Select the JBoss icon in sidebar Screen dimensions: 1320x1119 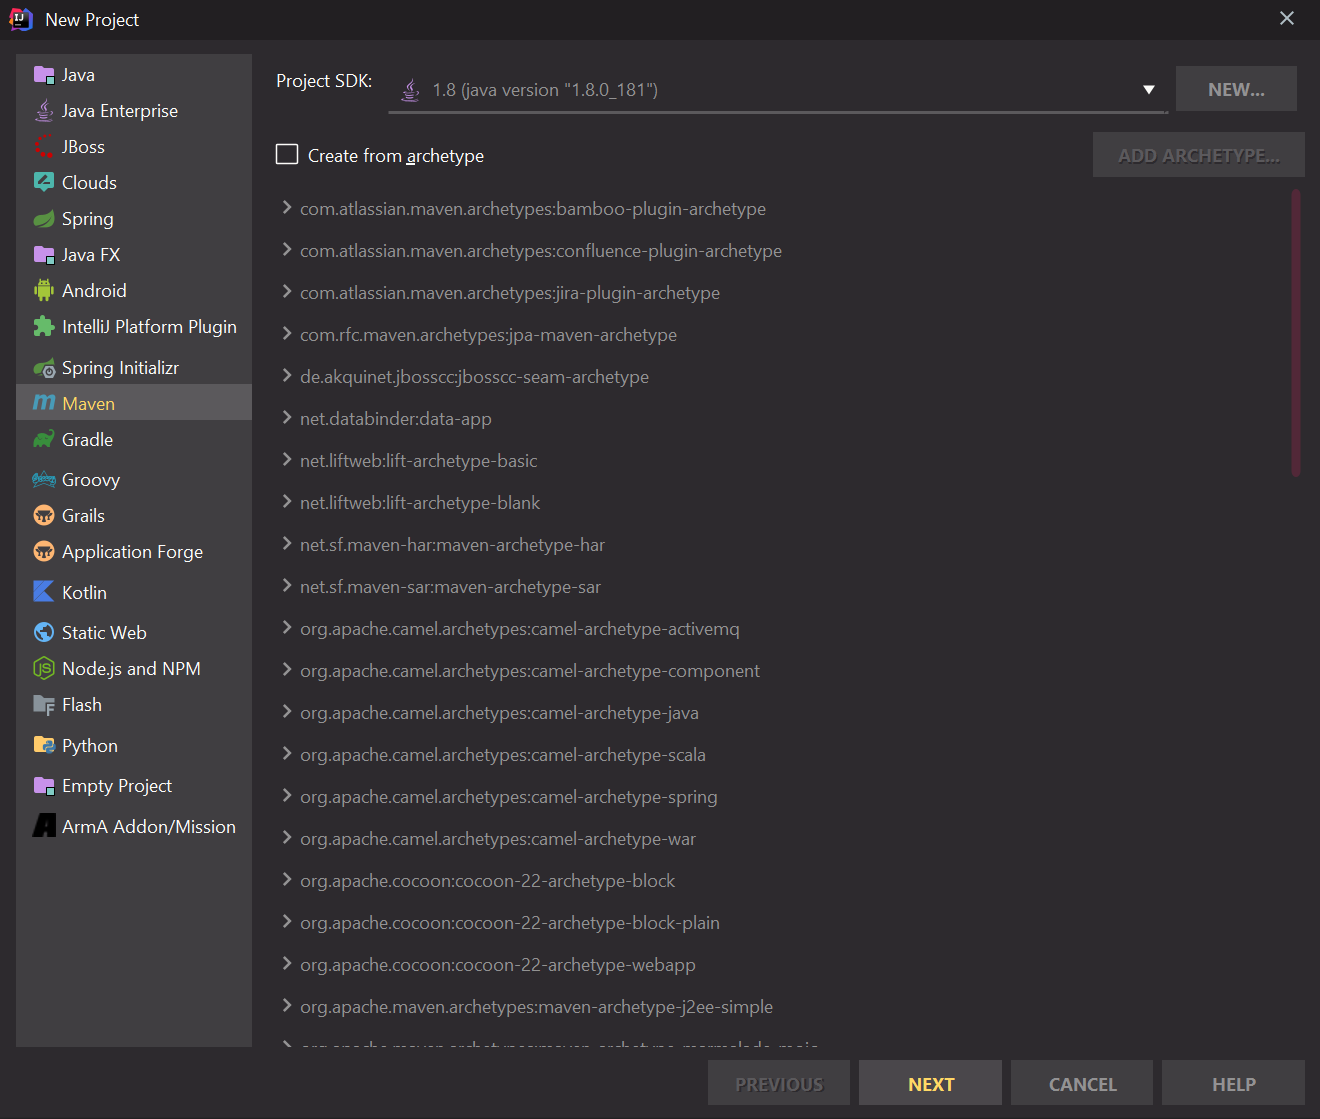pos(44,147)
